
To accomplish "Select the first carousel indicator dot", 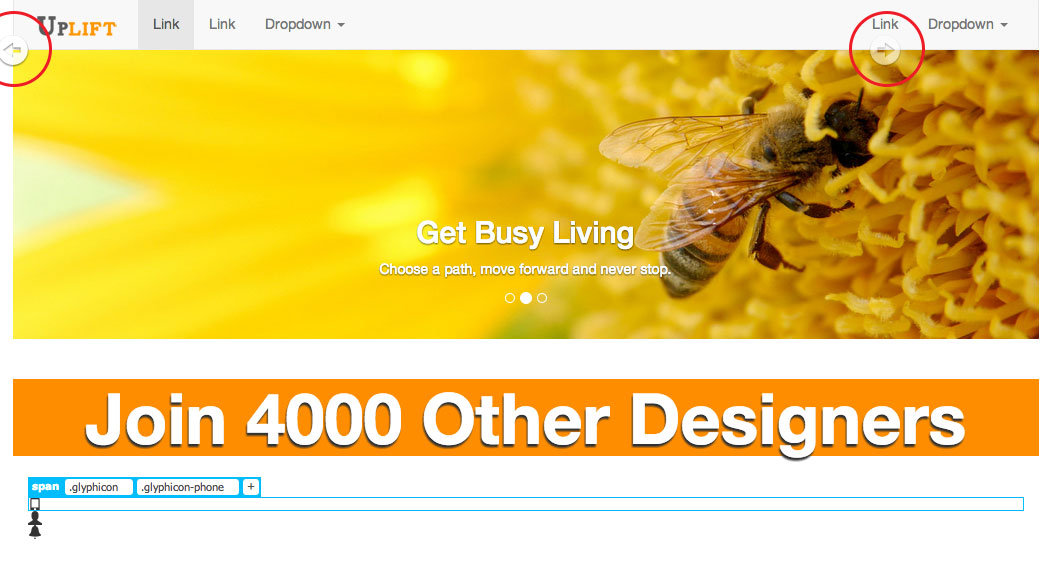I will 510,298.
